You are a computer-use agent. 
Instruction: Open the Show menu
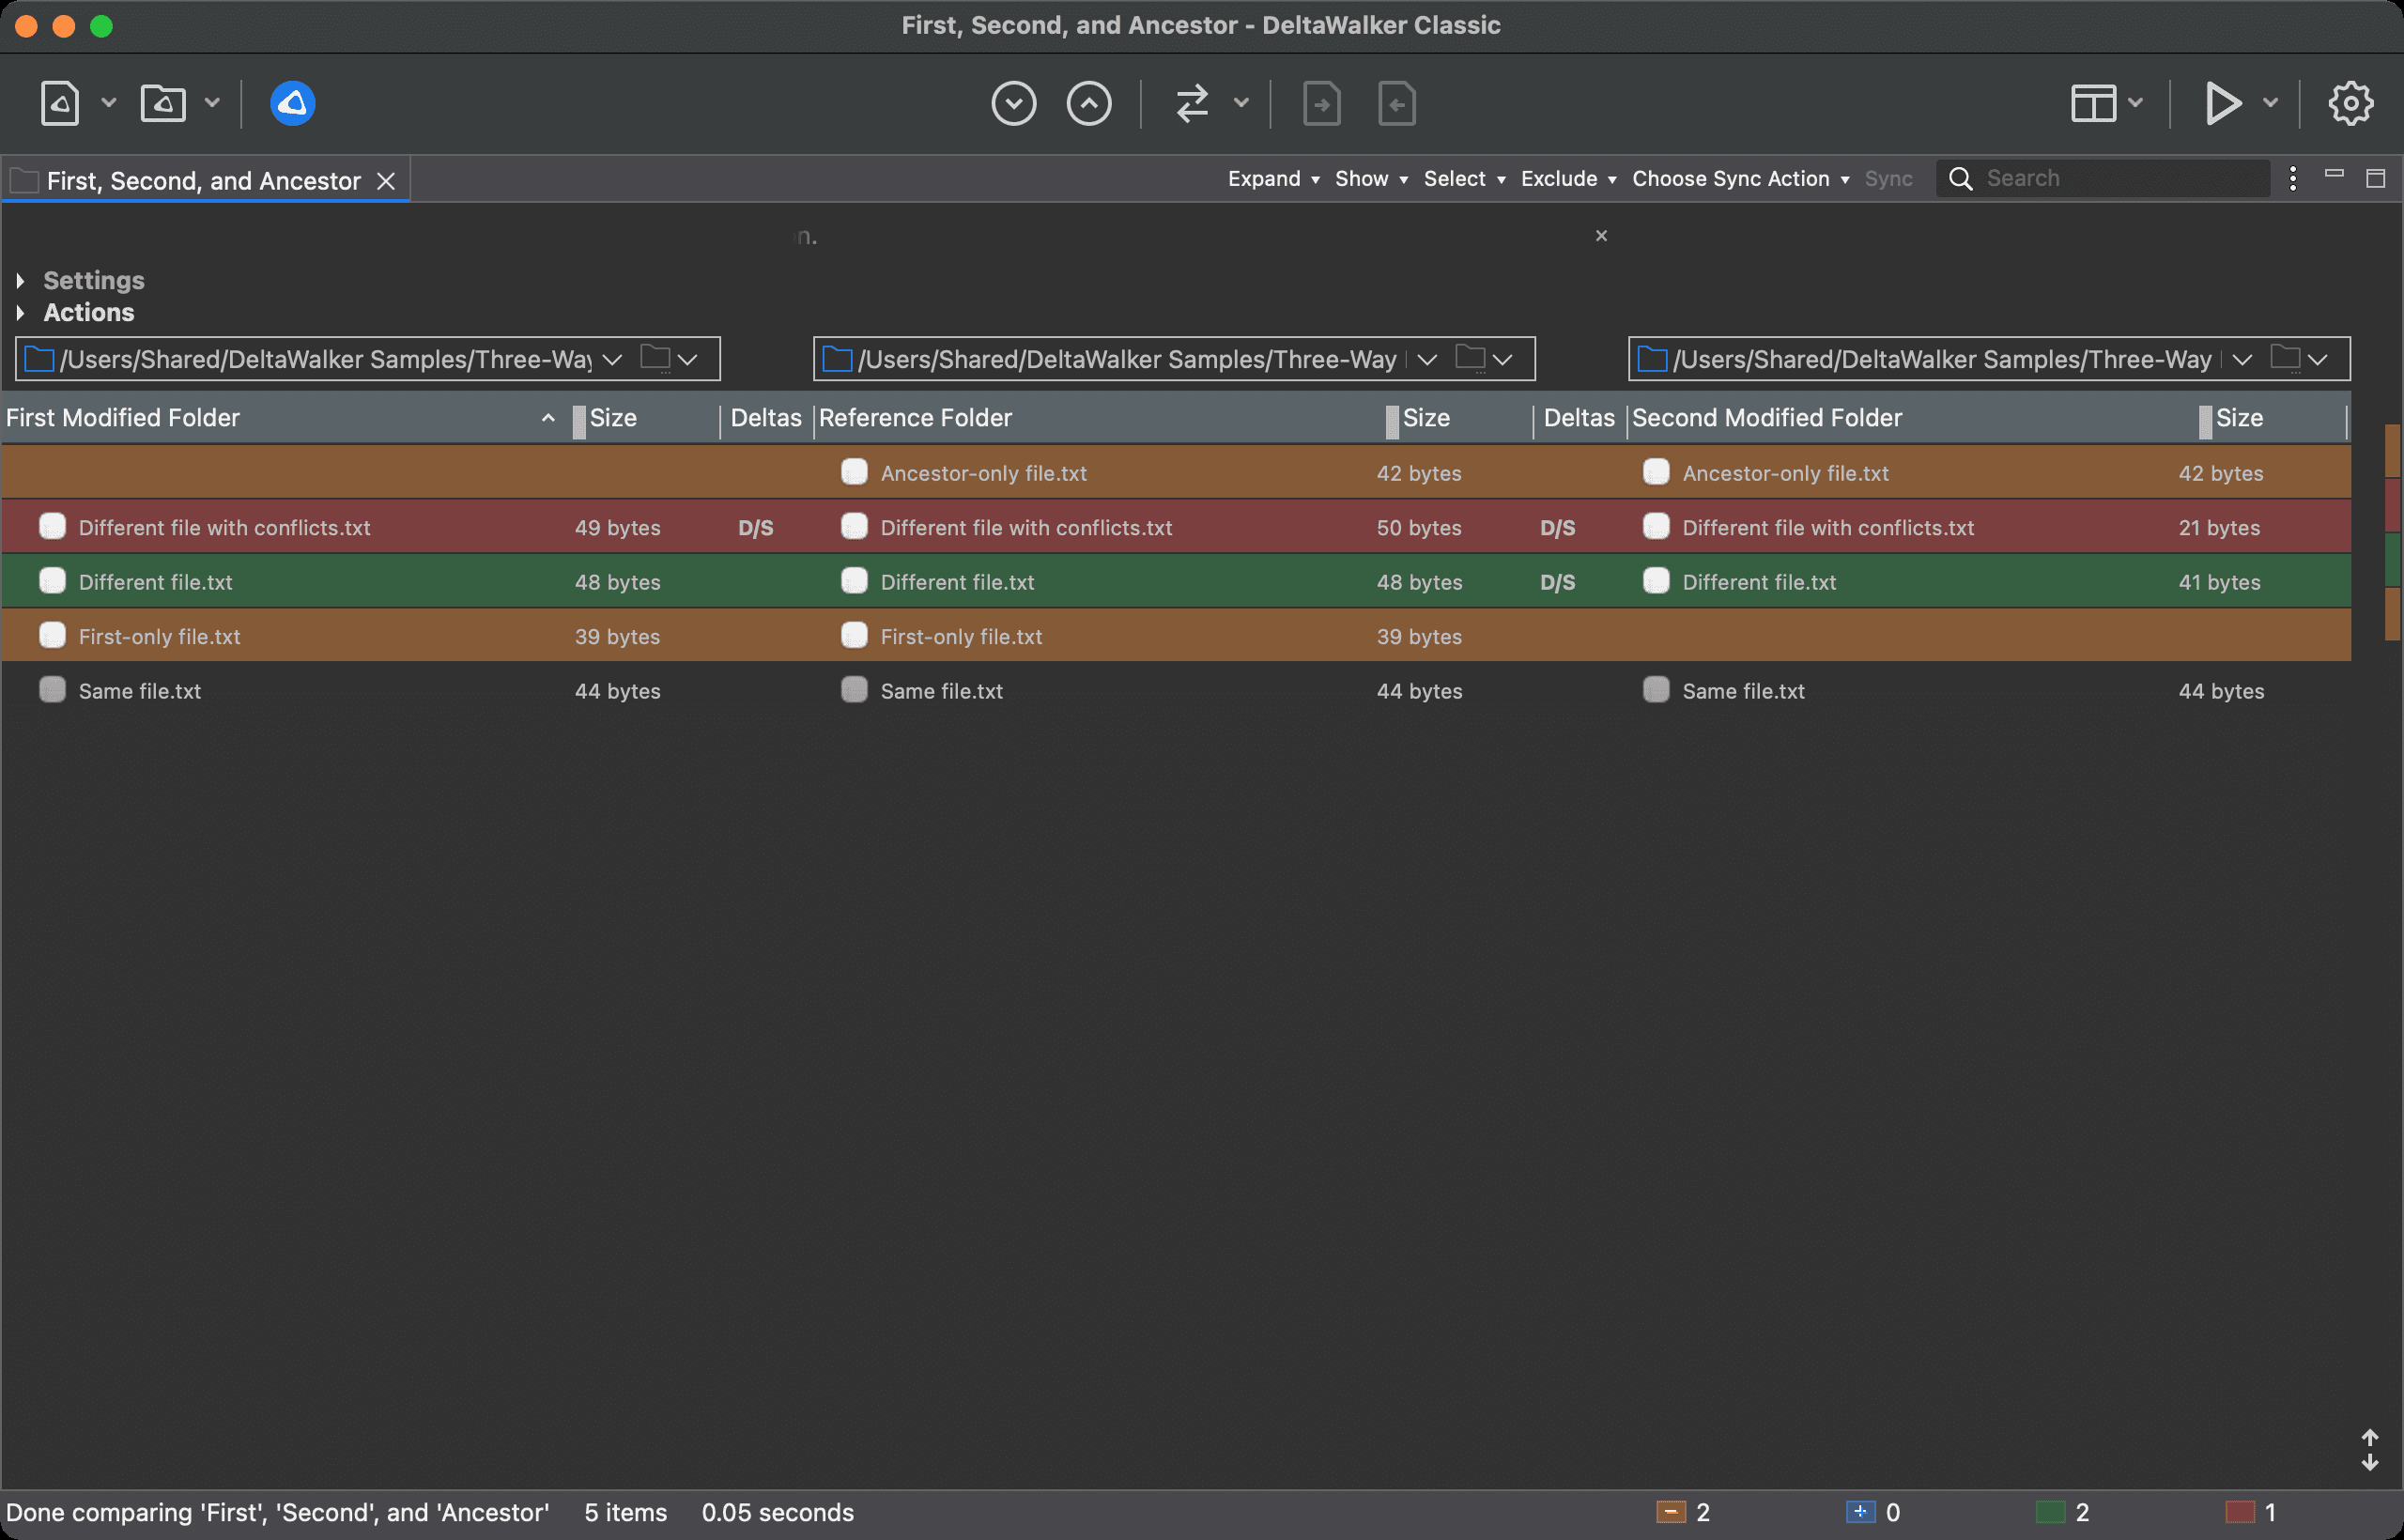[1371, 179]
